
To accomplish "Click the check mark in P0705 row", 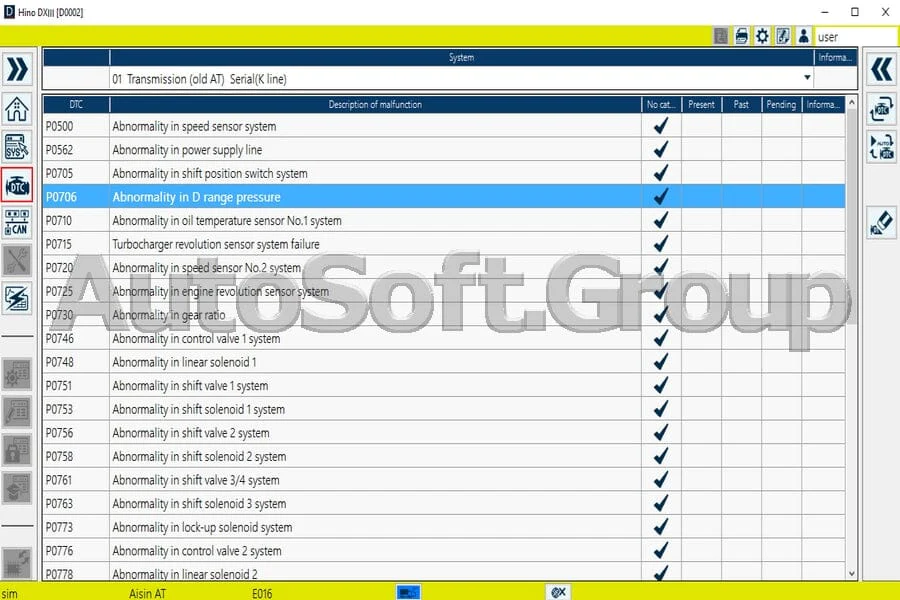I will [x=661, y=173].
